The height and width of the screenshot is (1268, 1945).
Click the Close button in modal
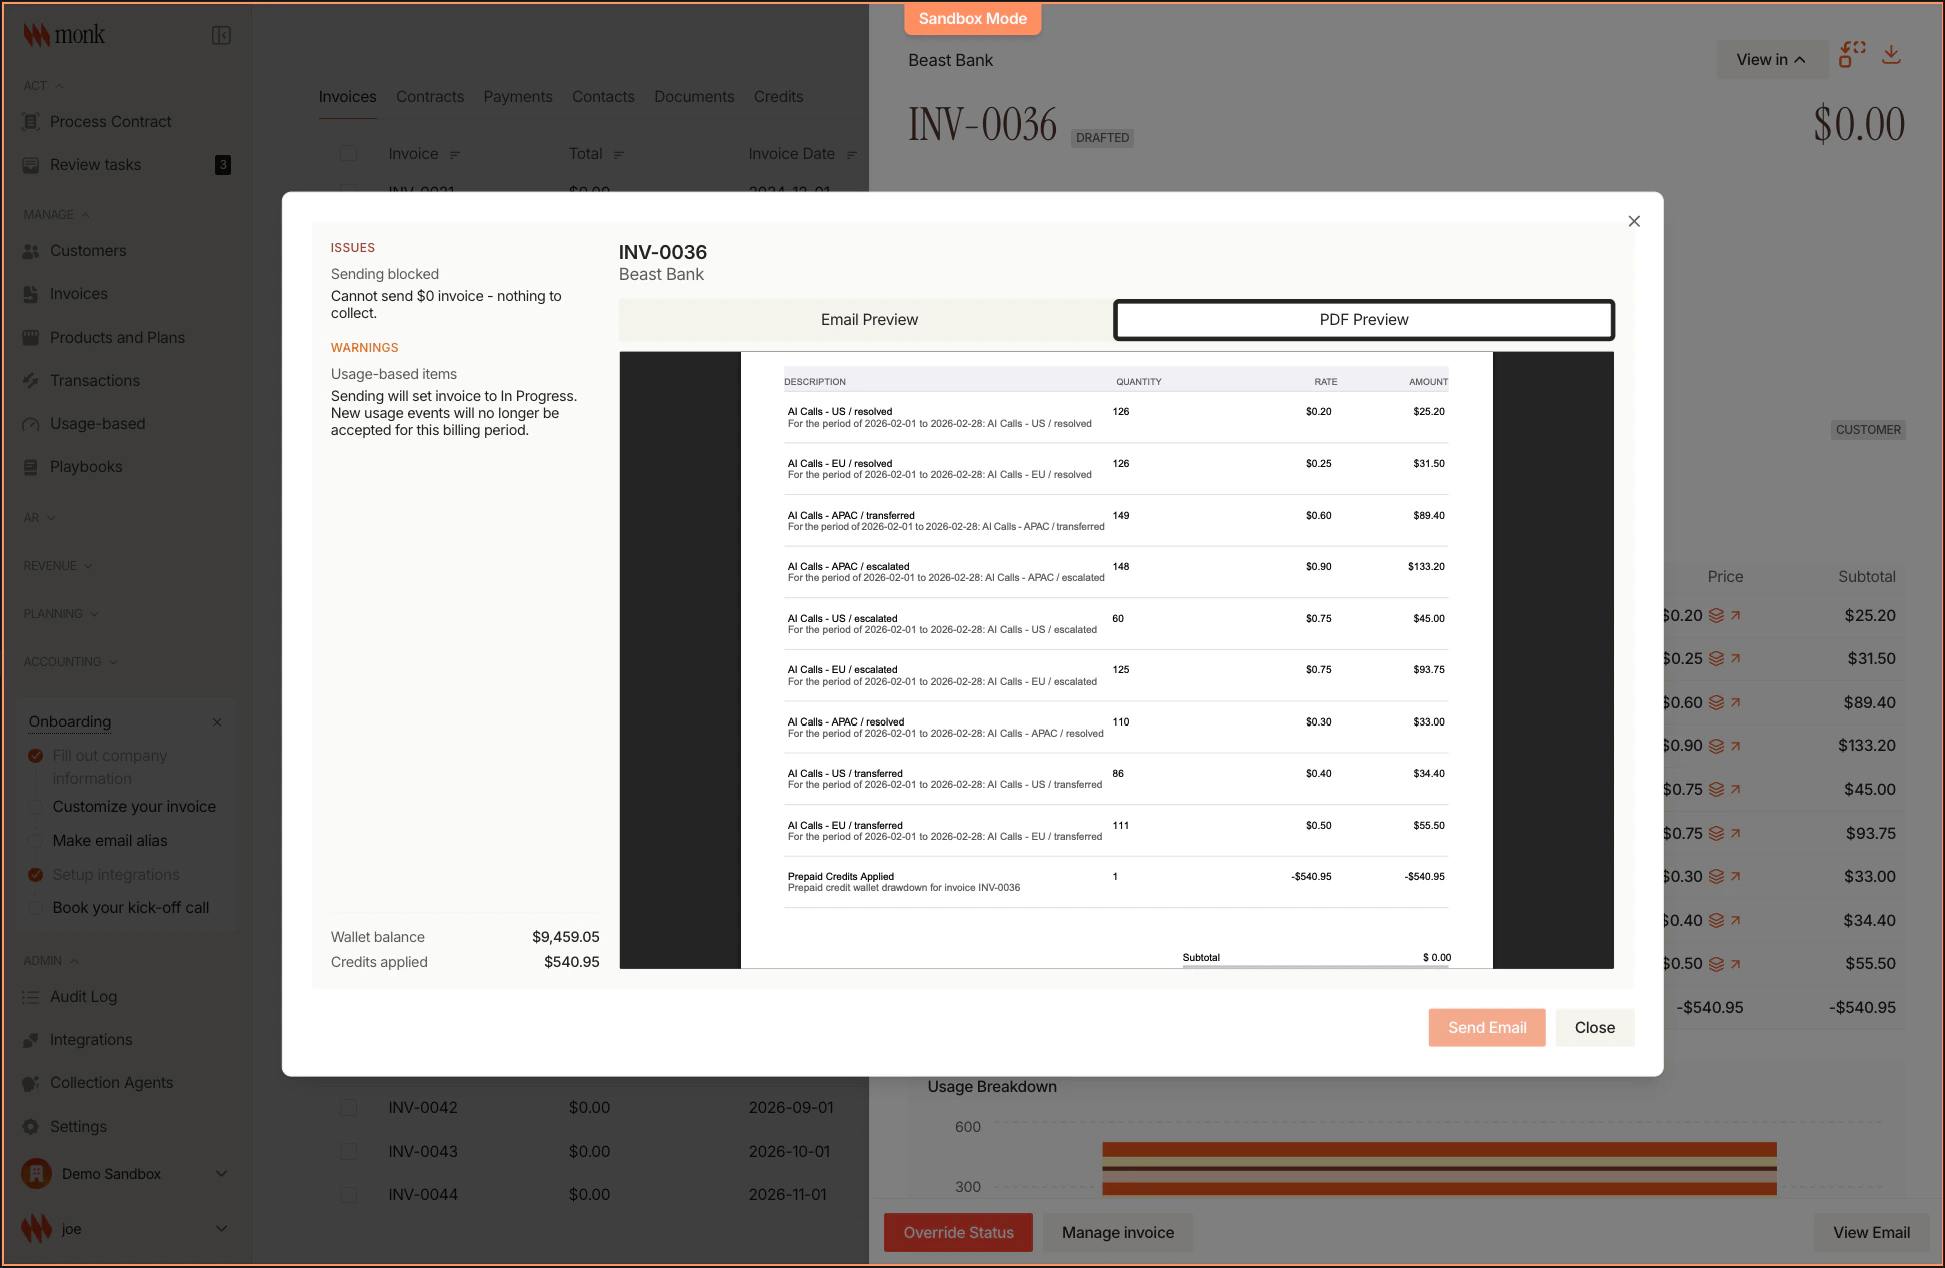(x=1594, y=1028)
